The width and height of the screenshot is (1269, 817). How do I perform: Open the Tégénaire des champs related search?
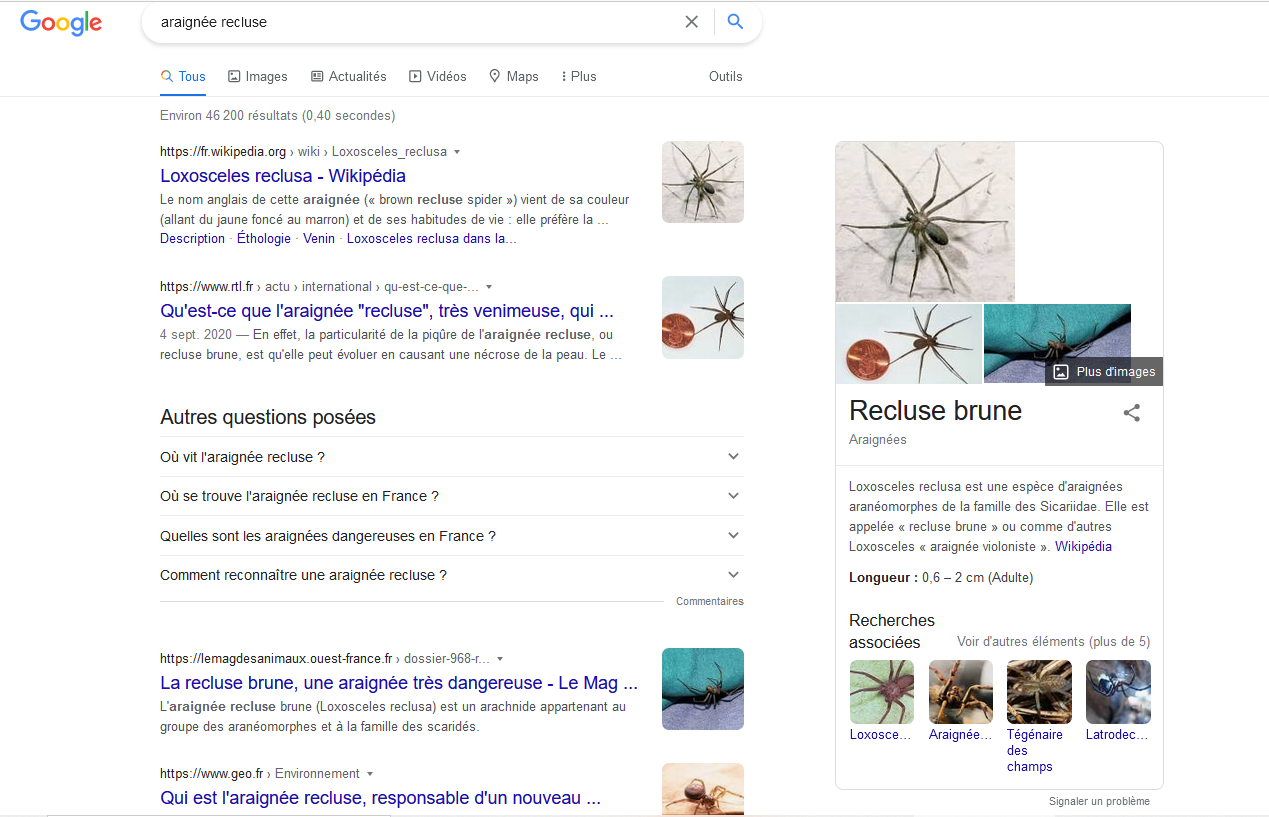tap(1039, 717)
